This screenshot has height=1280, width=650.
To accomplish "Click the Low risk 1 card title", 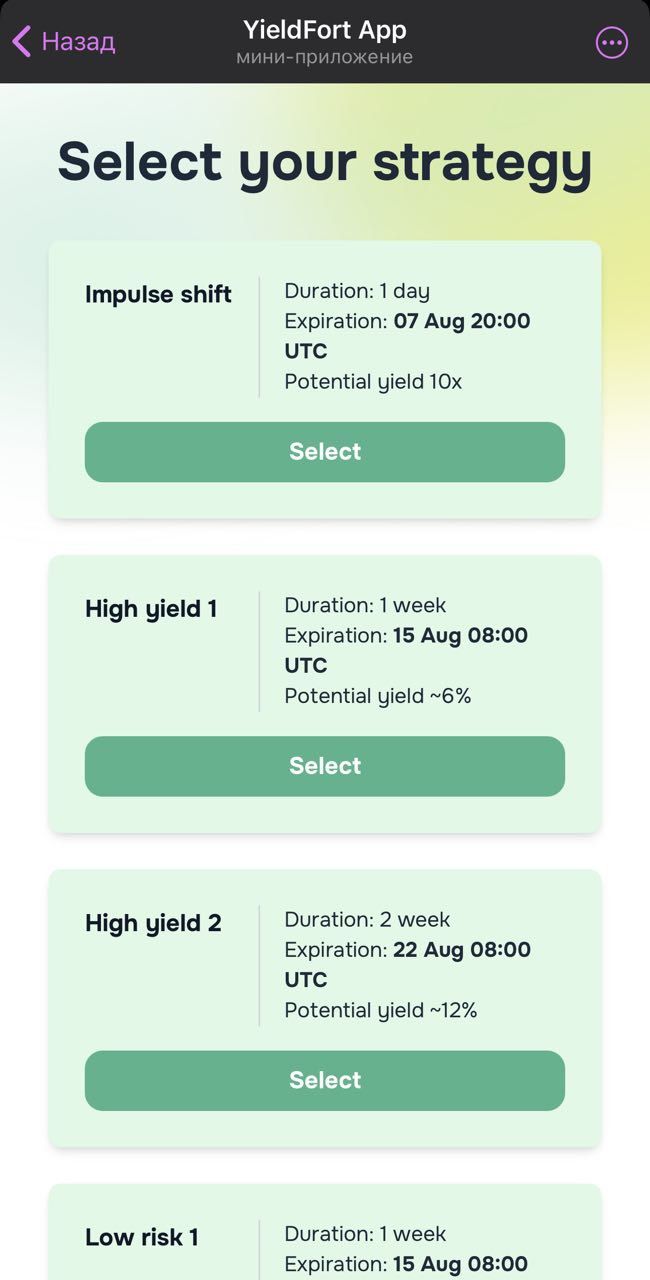I will pos(142,1237).
